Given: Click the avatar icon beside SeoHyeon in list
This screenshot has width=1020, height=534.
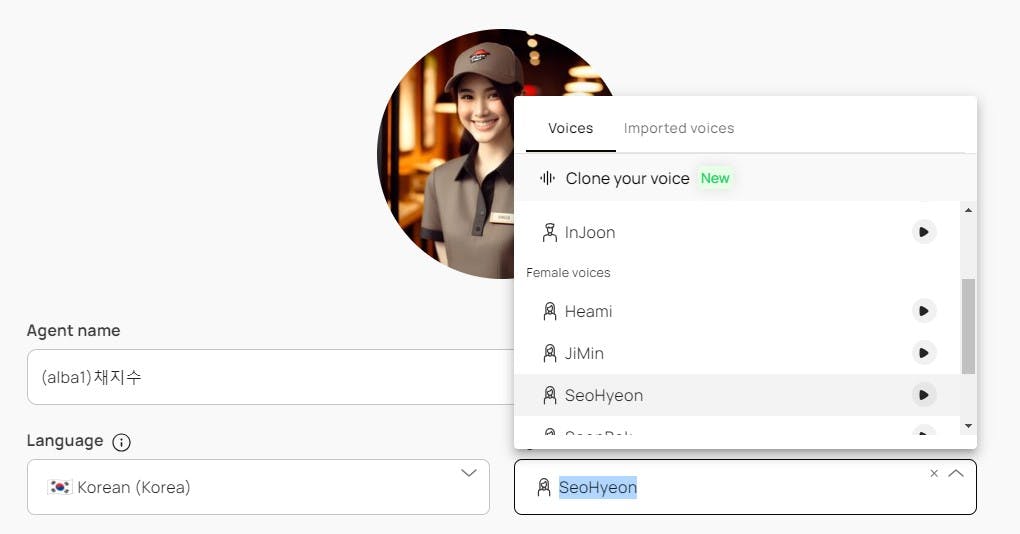Looking at the screenshot, I should pos(550,395).
